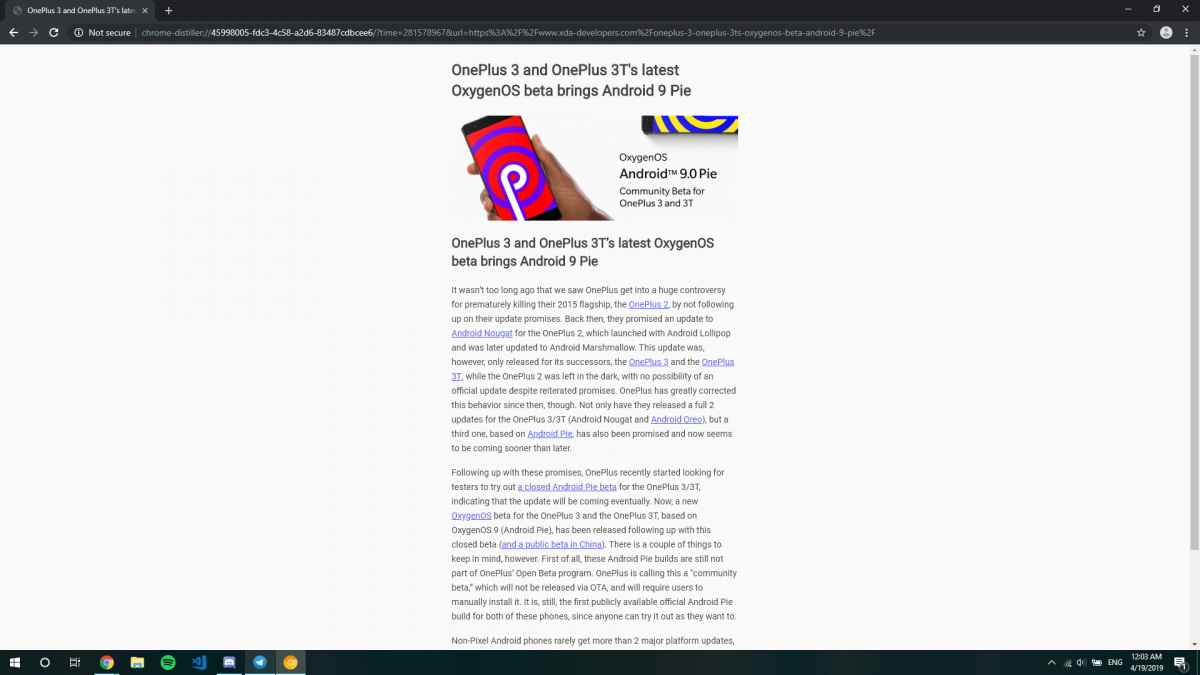This screenshot has height=675, width=1200.
Task: Show hidden system tray icons
Action: [1051, 662]
